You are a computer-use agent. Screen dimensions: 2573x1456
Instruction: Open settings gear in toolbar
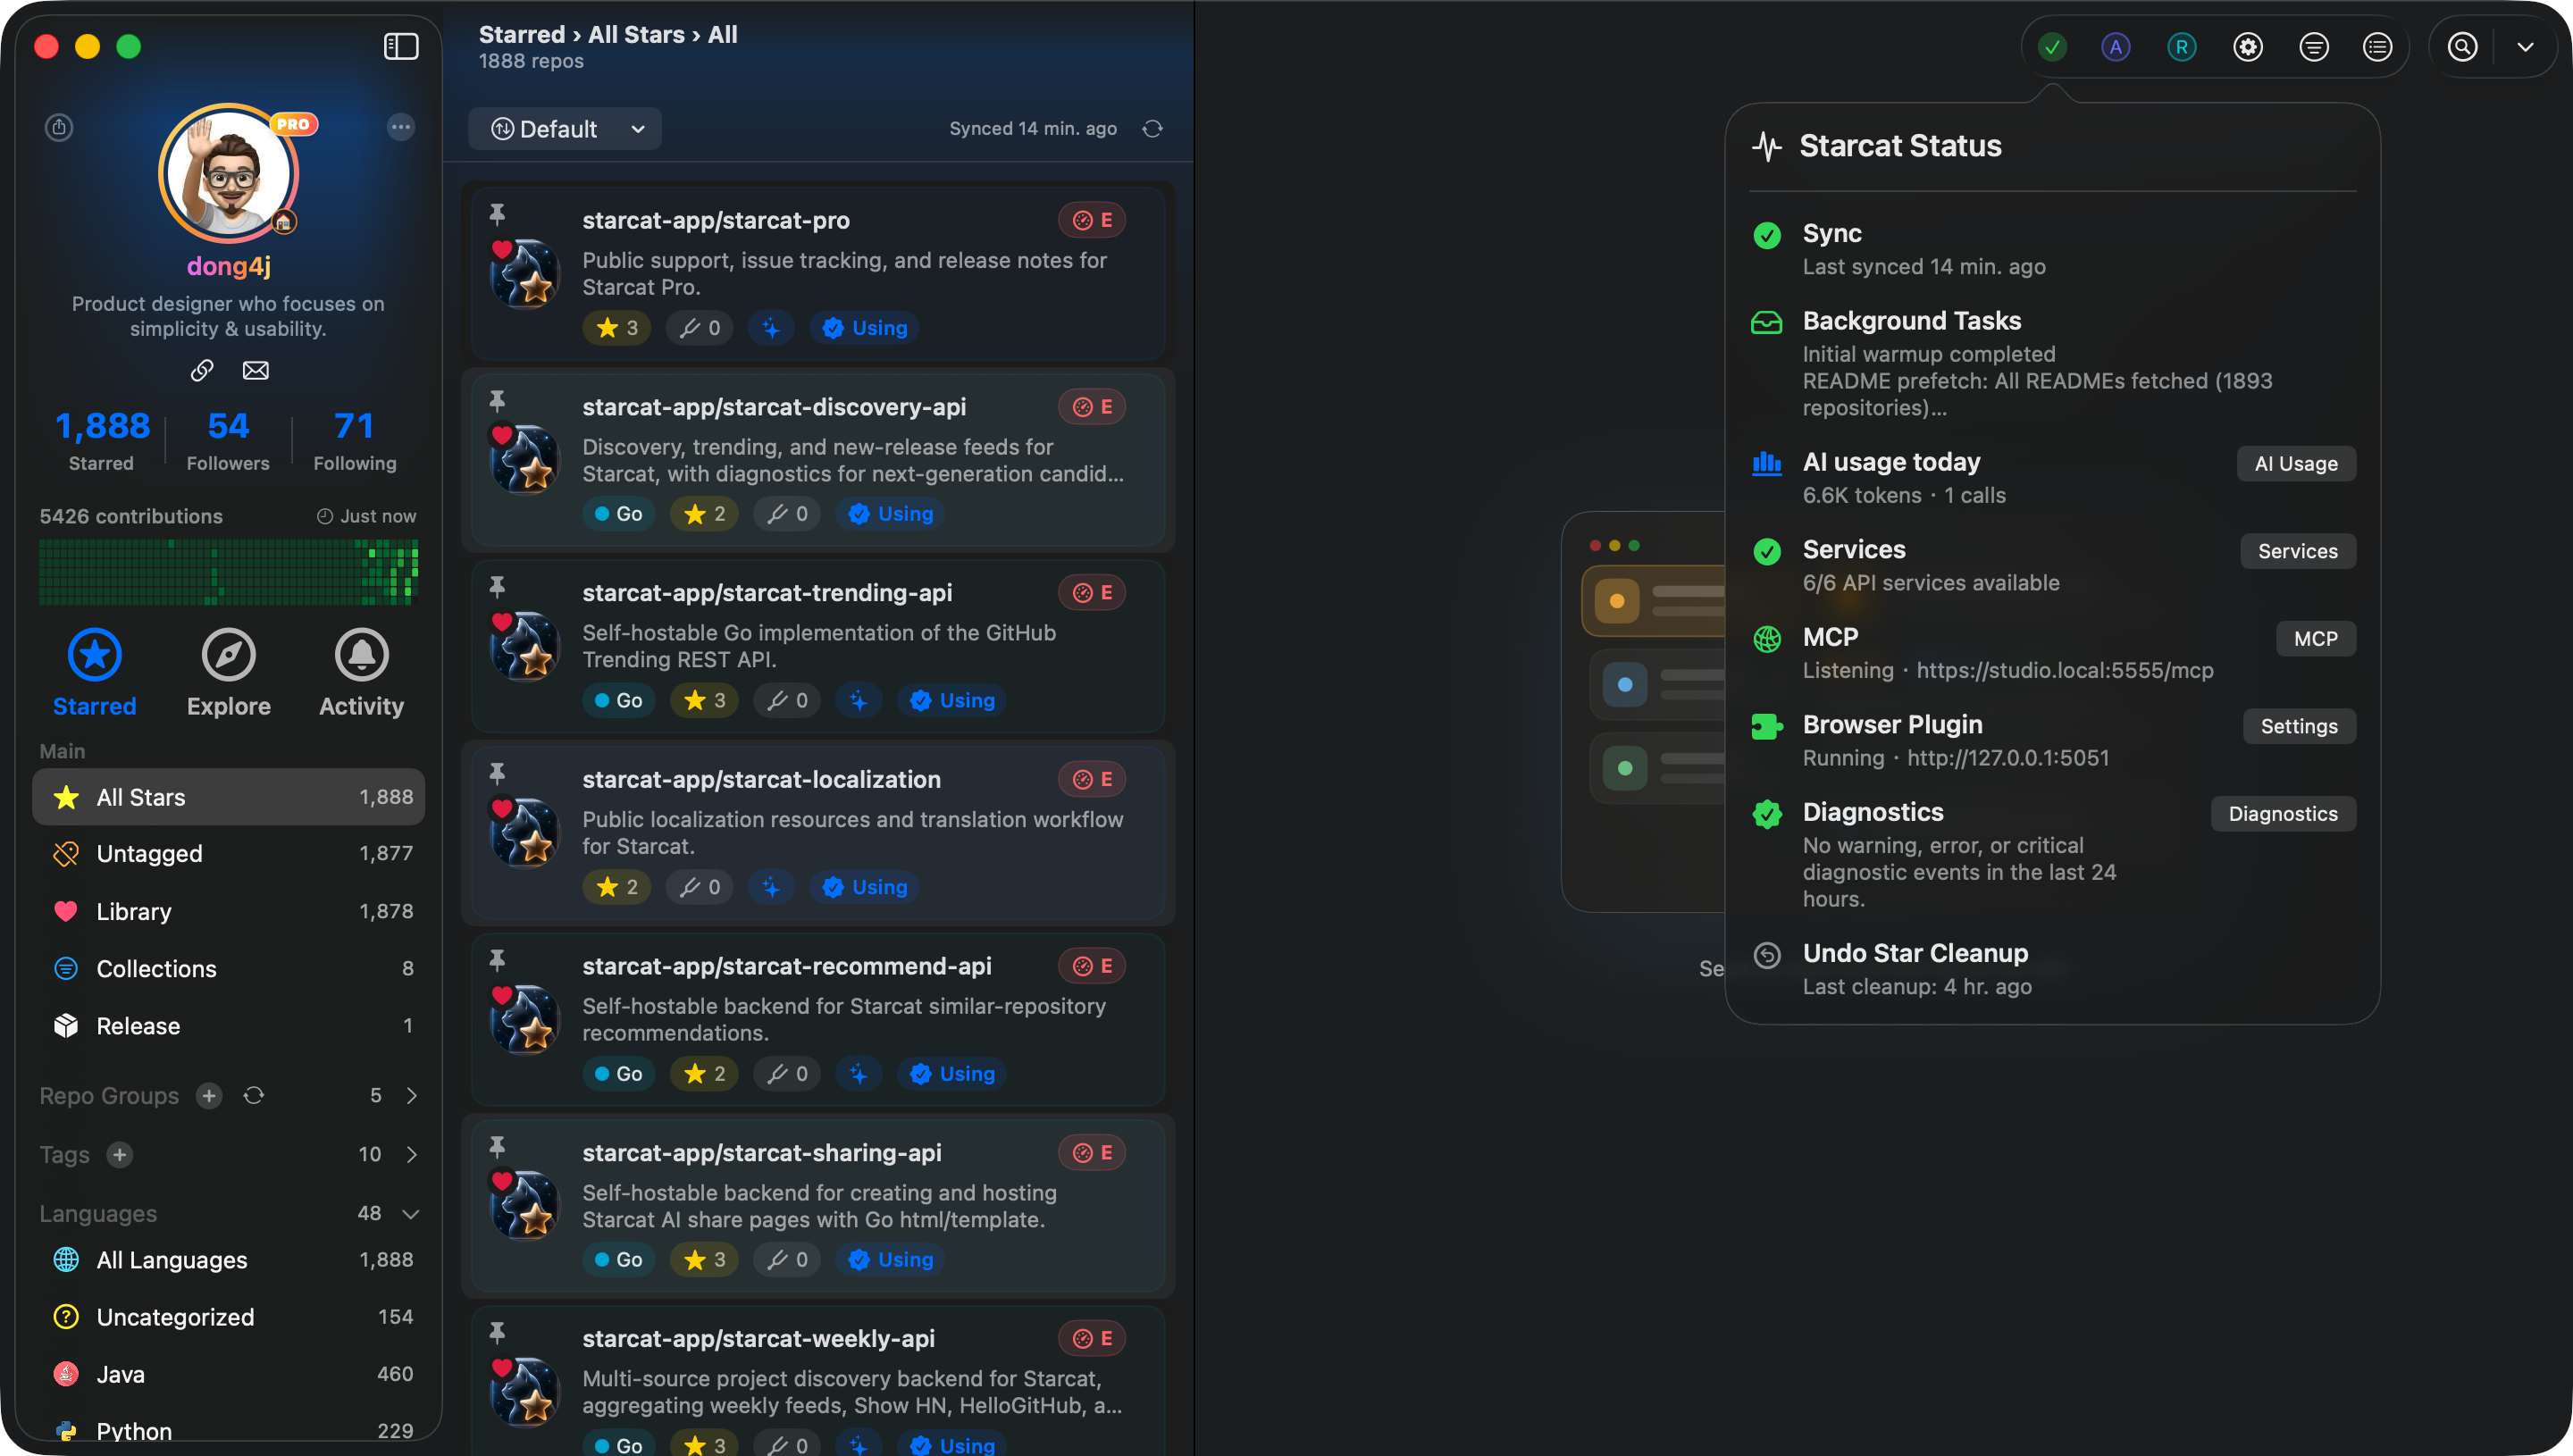[x=2248, y=47]
